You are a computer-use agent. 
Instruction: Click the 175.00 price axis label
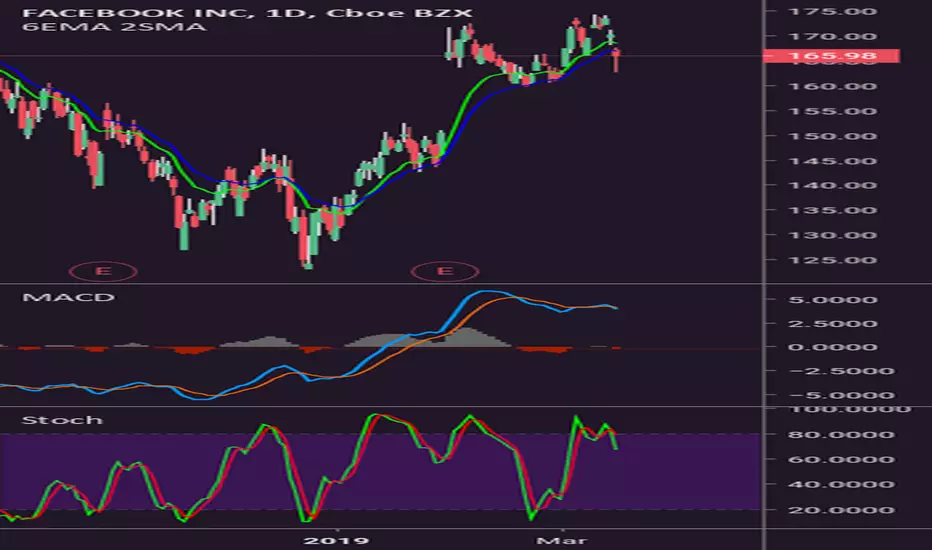click(832, 11)
